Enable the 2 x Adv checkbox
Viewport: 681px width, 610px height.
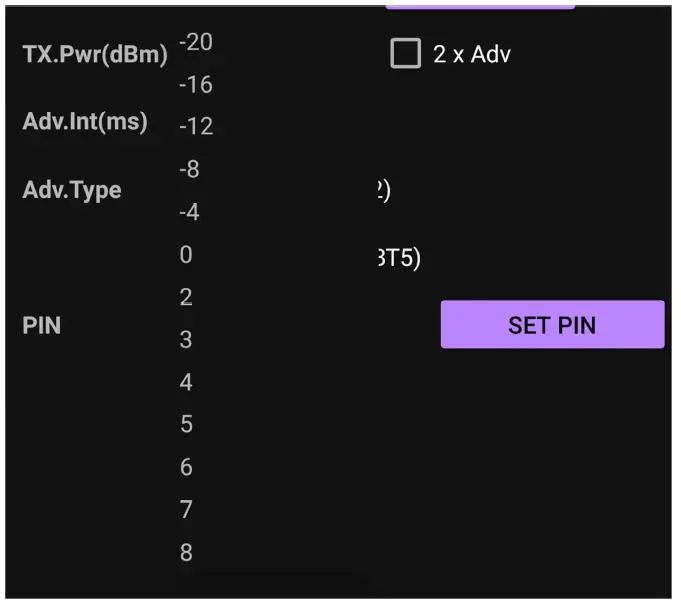[x=405, y=54]
